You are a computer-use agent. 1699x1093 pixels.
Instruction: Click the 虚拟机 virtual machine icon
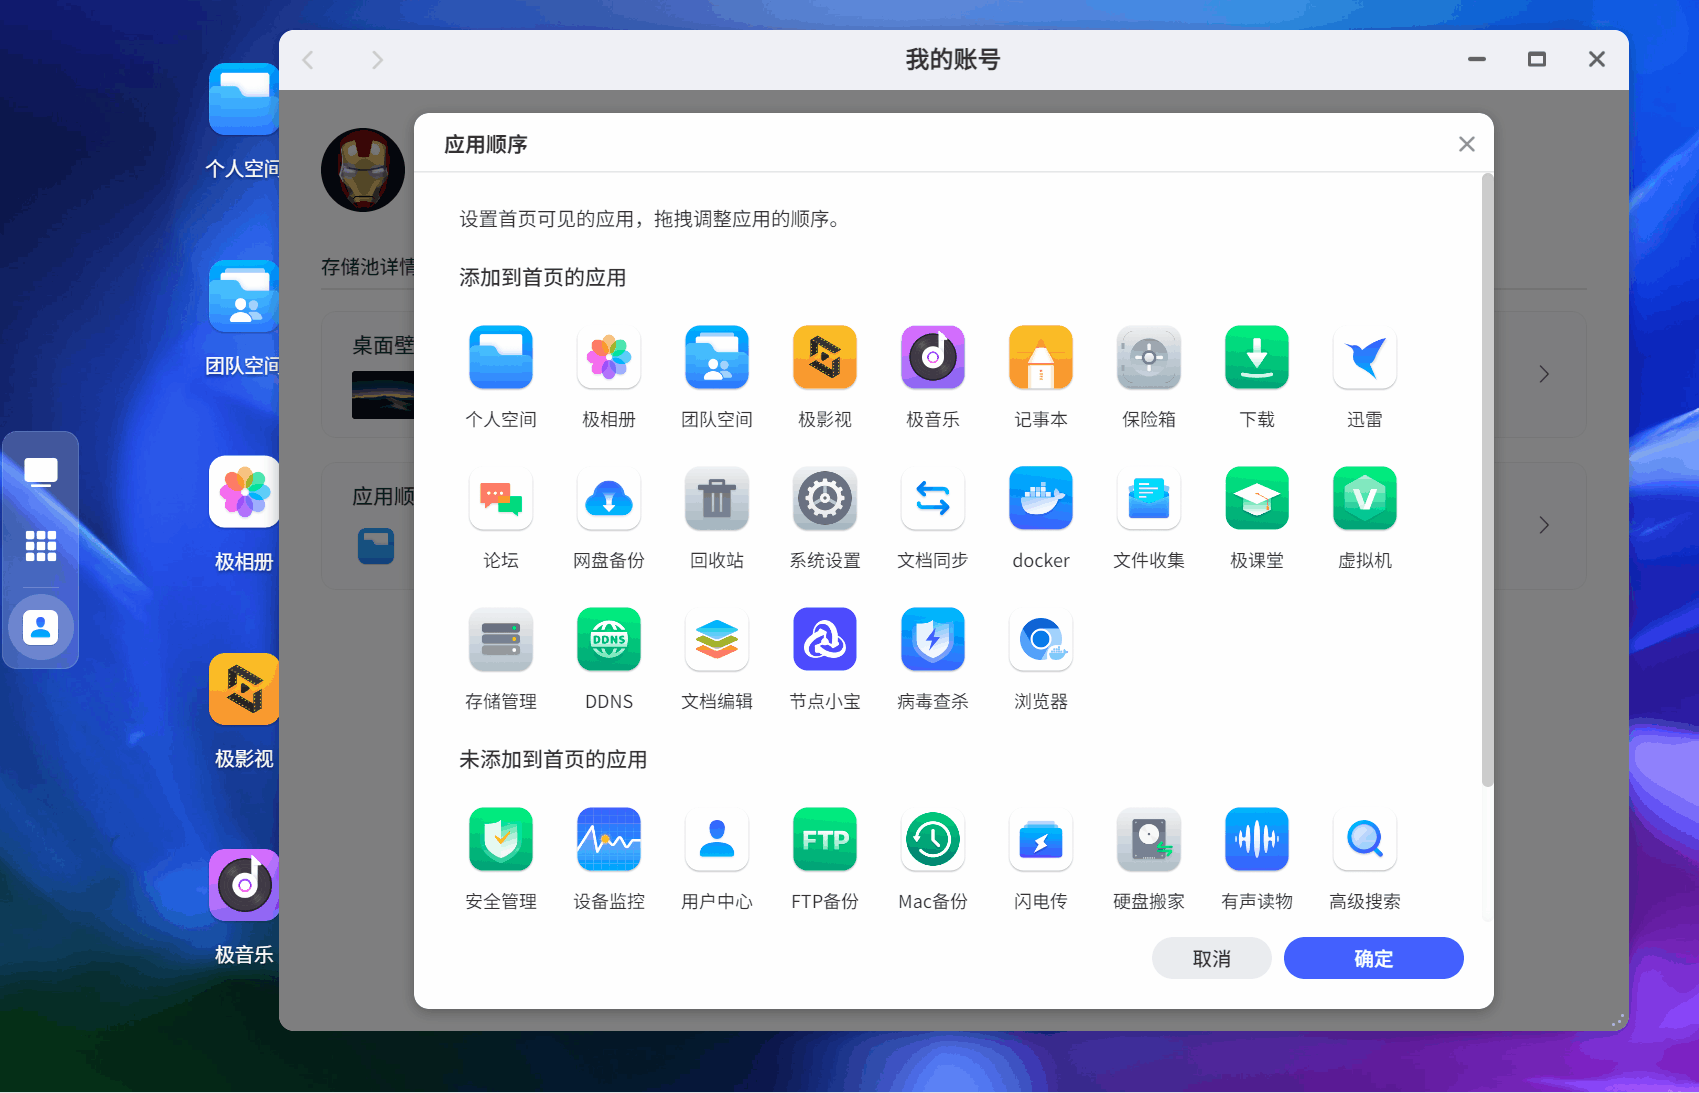[x=1365, y=498]
